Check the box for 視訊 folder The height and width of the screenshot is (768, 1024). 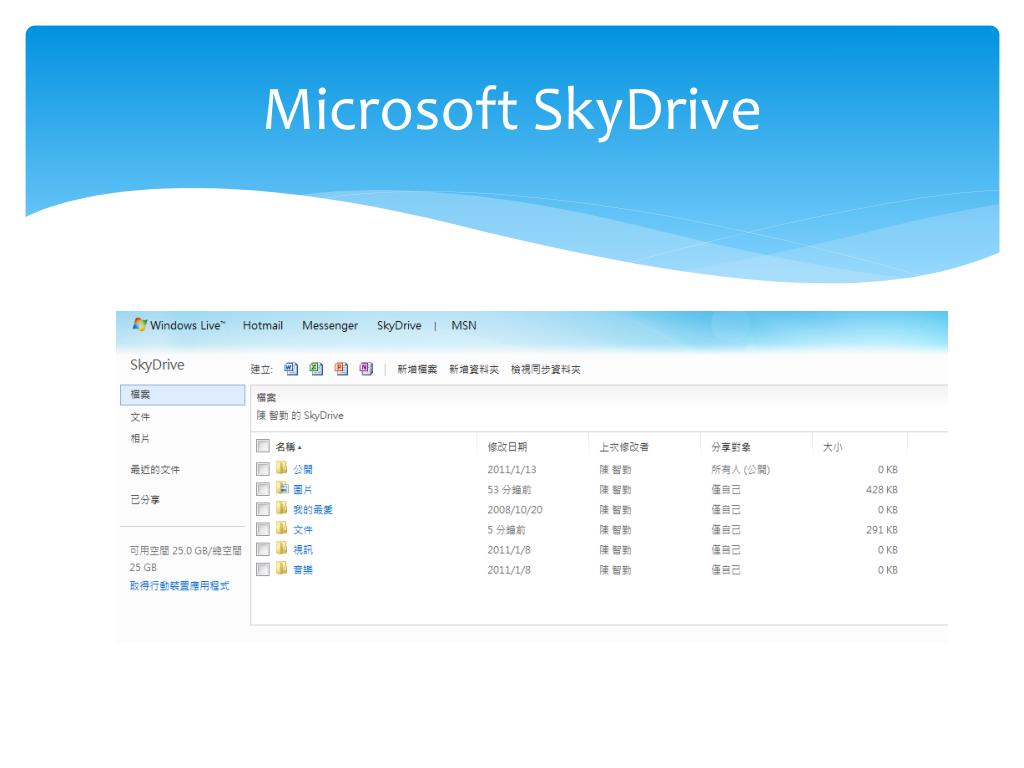click(263, 549)
